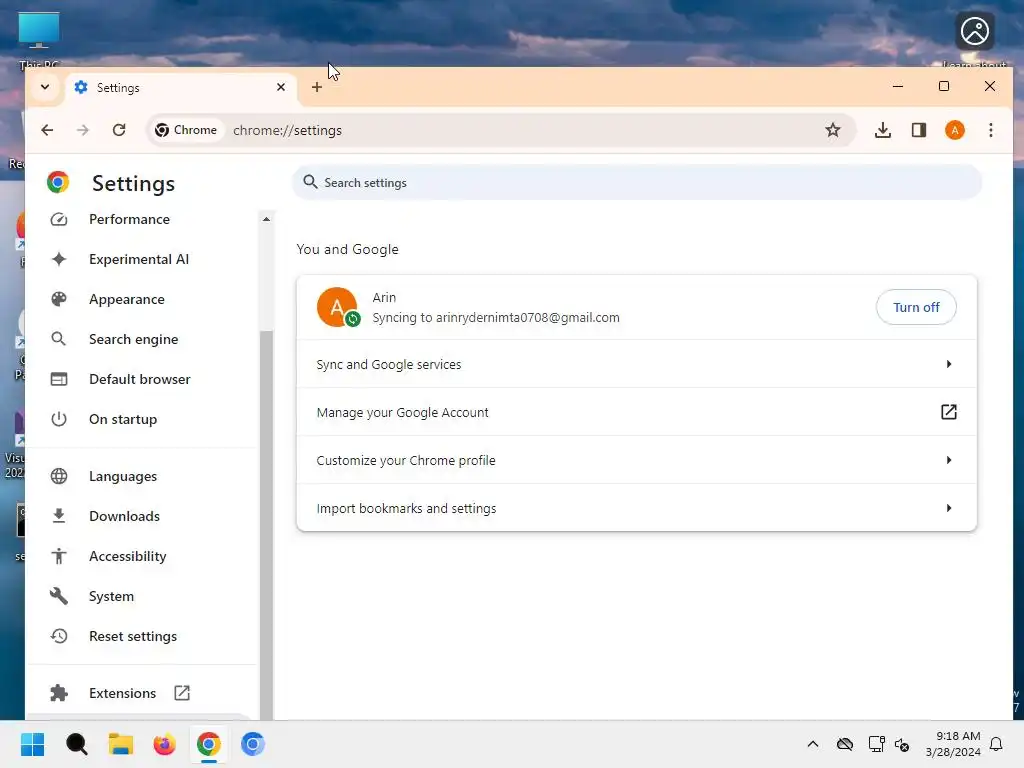Click the muted volume tray icon

903,744
